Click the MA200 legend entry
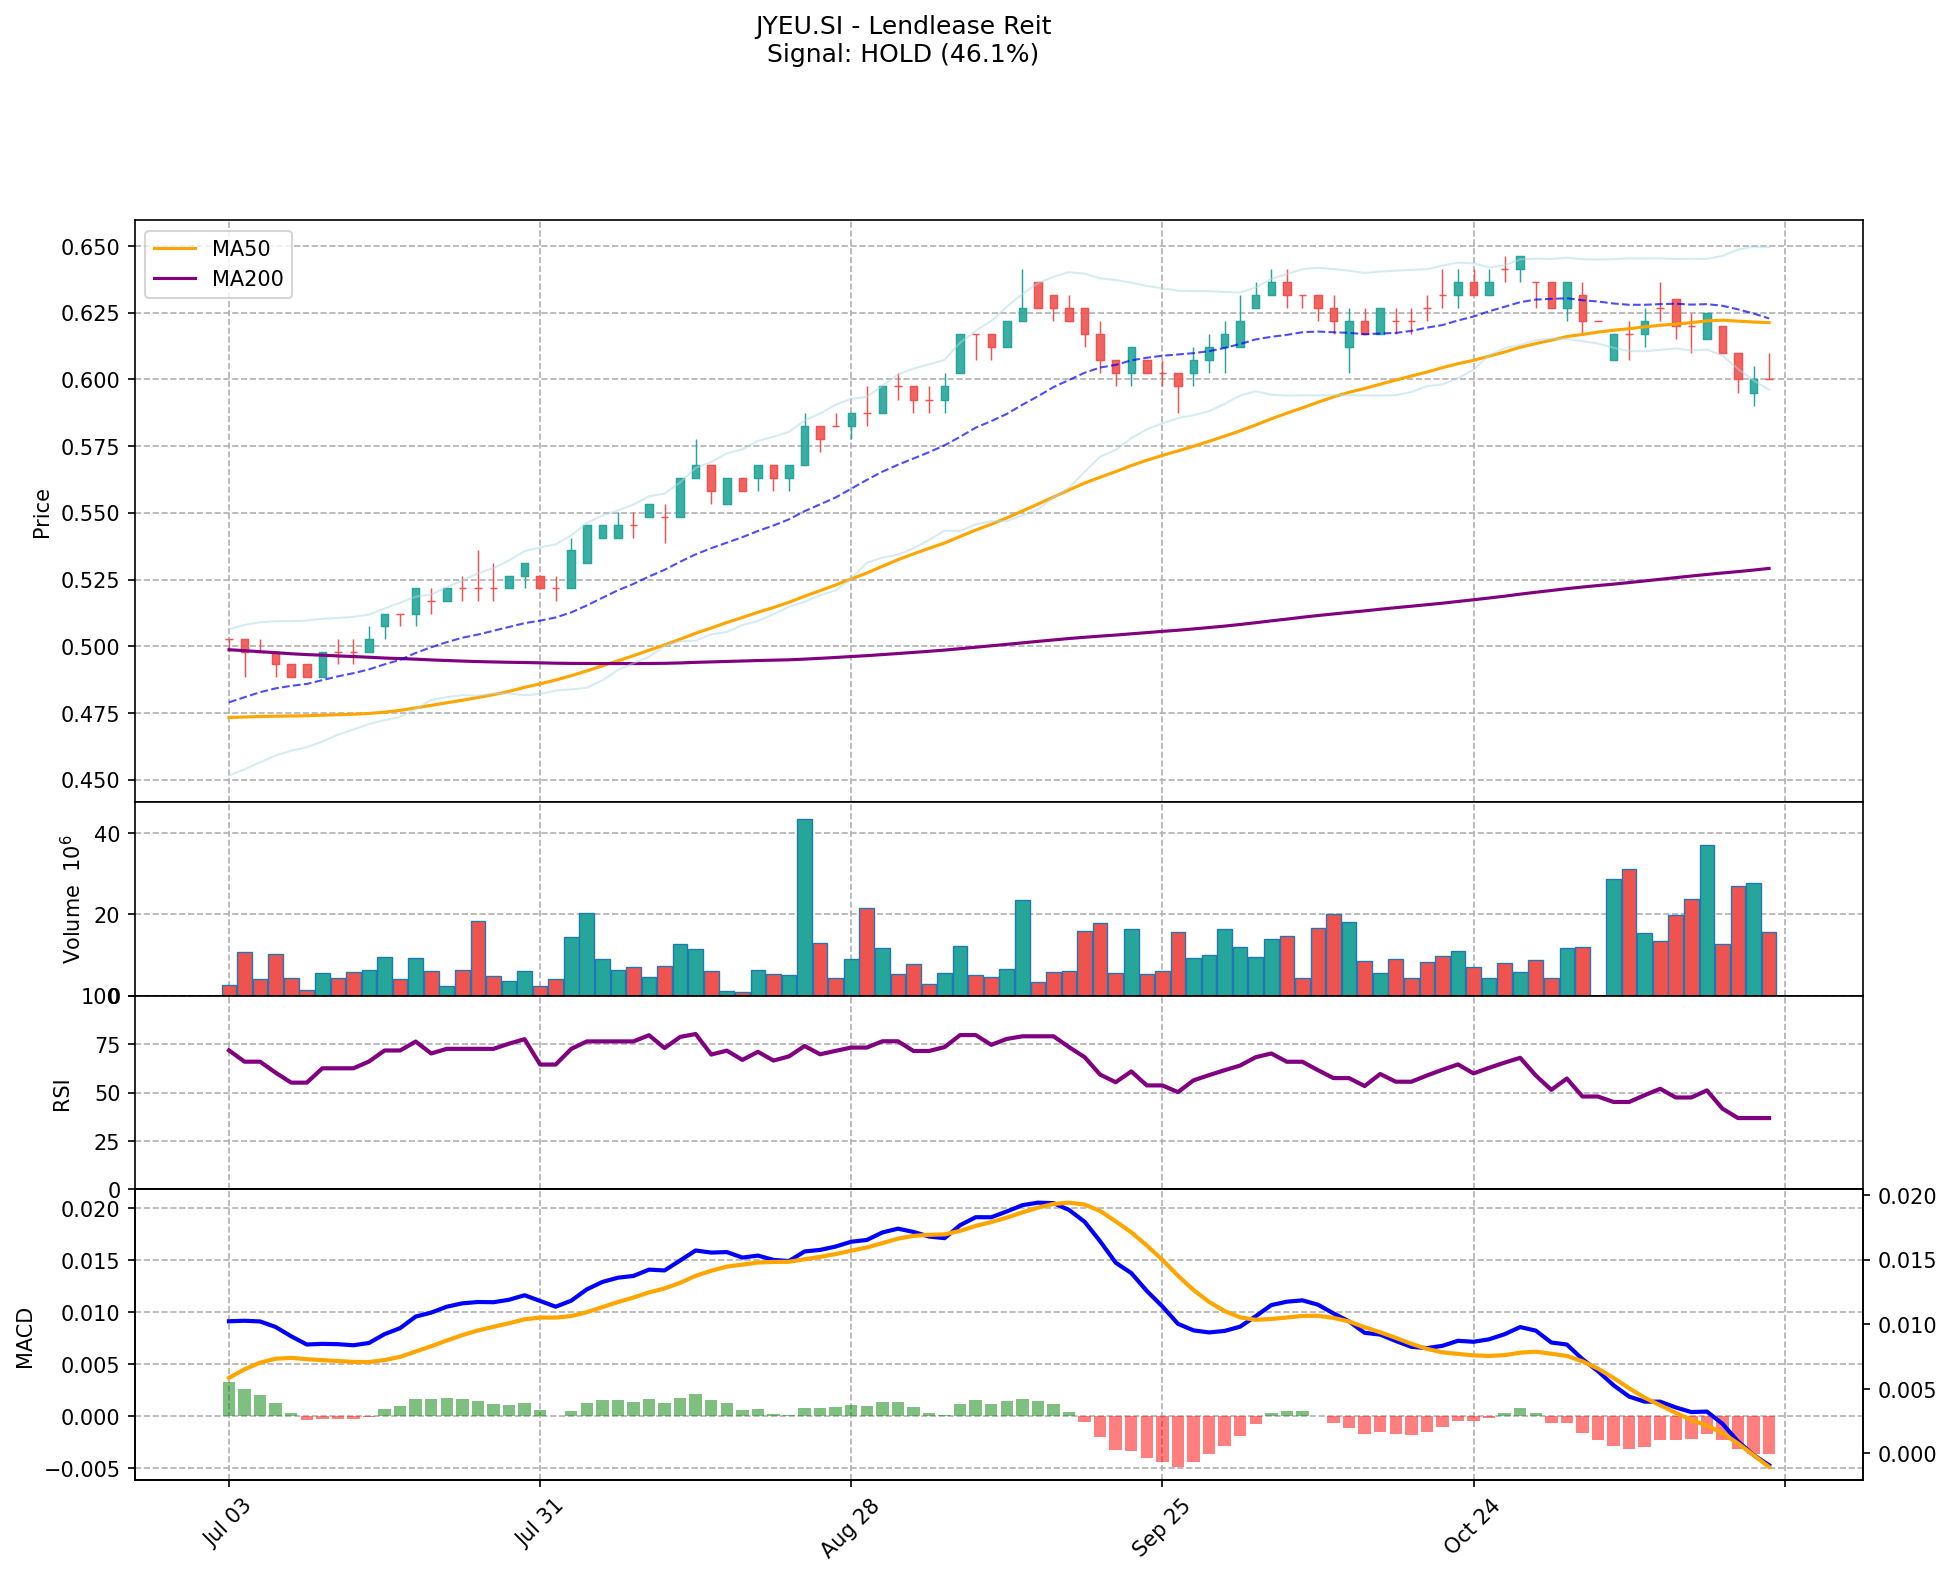This screenshot has height=1576, width=1952. click(246, 279)
